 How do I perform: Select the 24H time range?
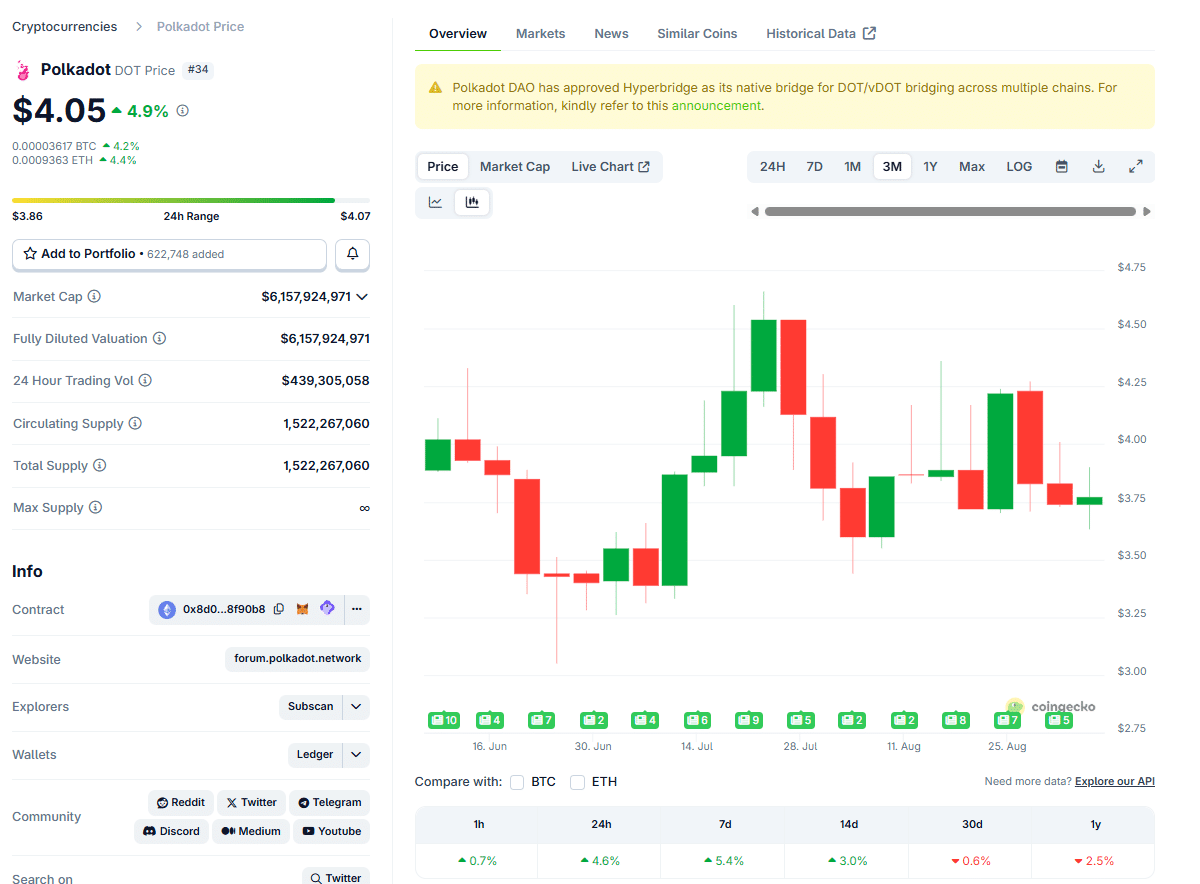772,167
